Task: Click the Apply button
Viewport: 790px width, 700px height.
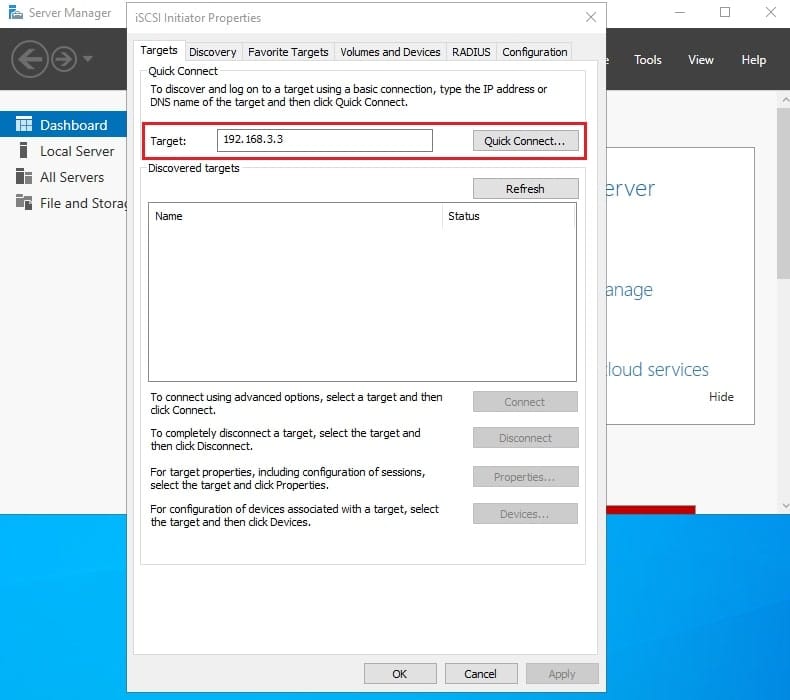Action: point(562,674)
